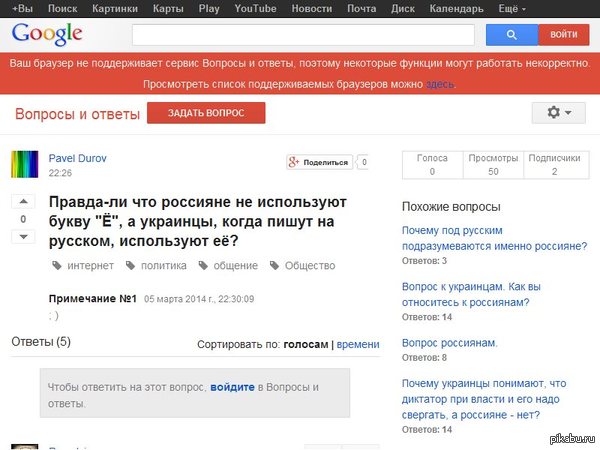
Task: Open the Вопросы и ответы heading link
Action: point(77,114)
